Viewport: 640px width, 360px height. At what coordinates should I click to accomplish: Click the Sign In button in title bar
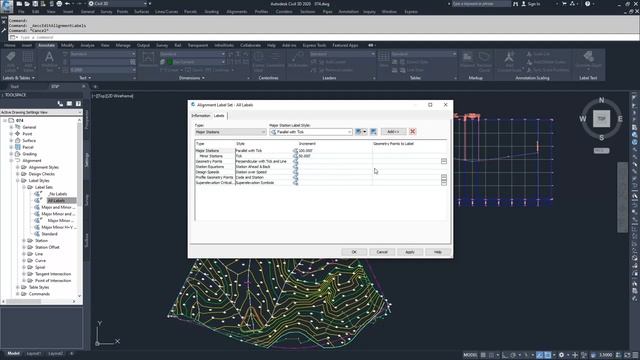tap(531, 4)
